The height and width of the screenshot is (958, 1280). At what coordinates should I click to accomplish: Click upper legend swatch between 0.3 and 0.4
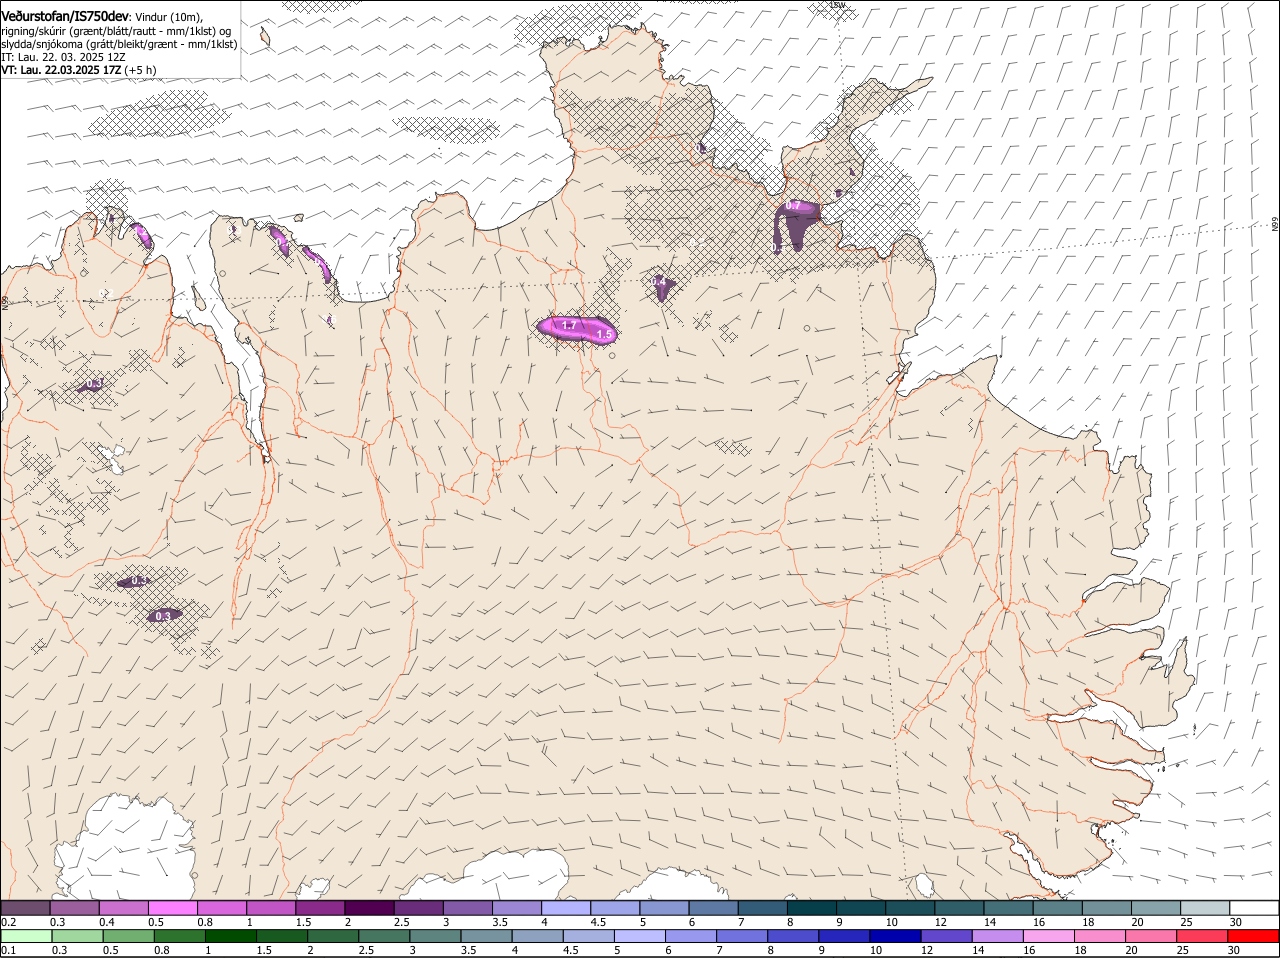[74, 908]
